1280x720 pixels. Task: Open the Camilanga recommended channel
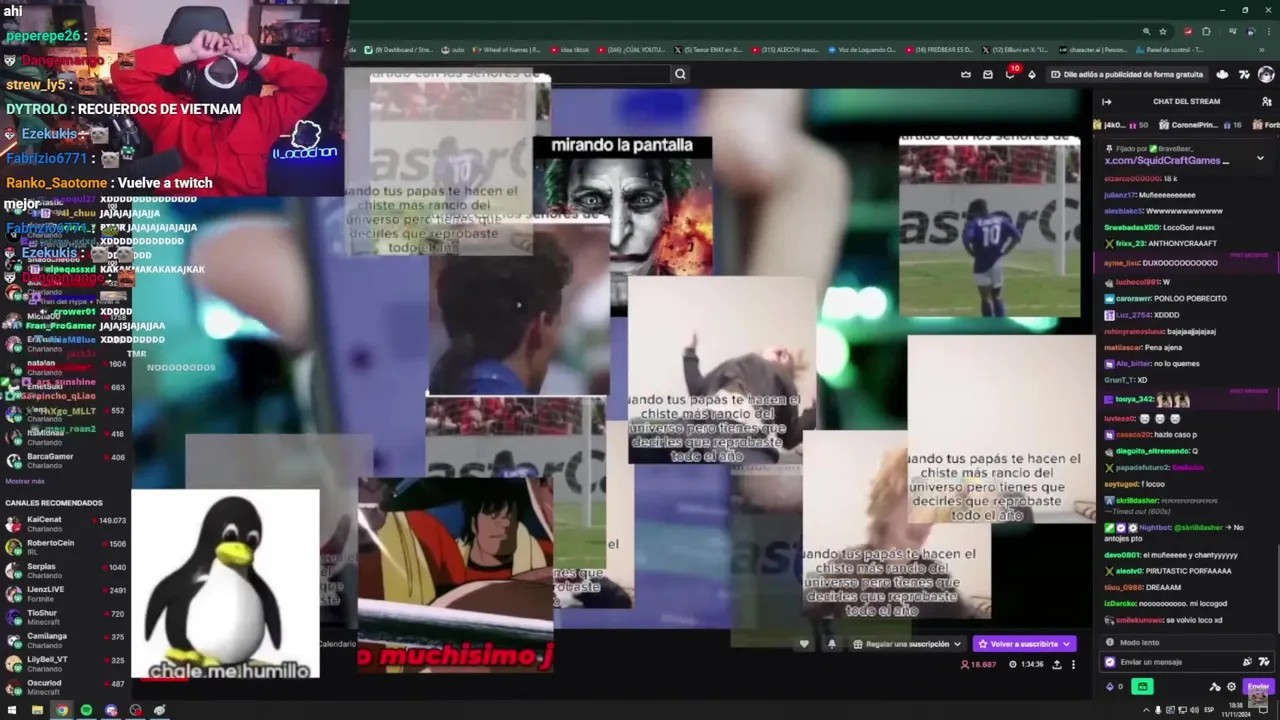pyautogui.click(x=65, y=640)
